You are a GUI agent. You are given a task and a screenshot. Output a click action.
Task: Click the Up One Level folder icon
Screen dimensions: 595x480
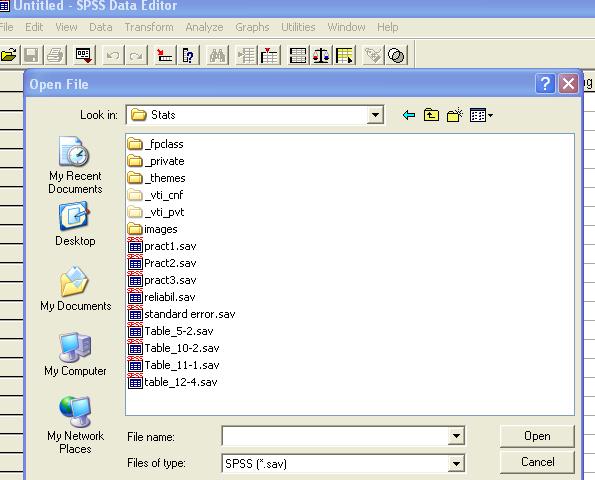pos(431,115)
